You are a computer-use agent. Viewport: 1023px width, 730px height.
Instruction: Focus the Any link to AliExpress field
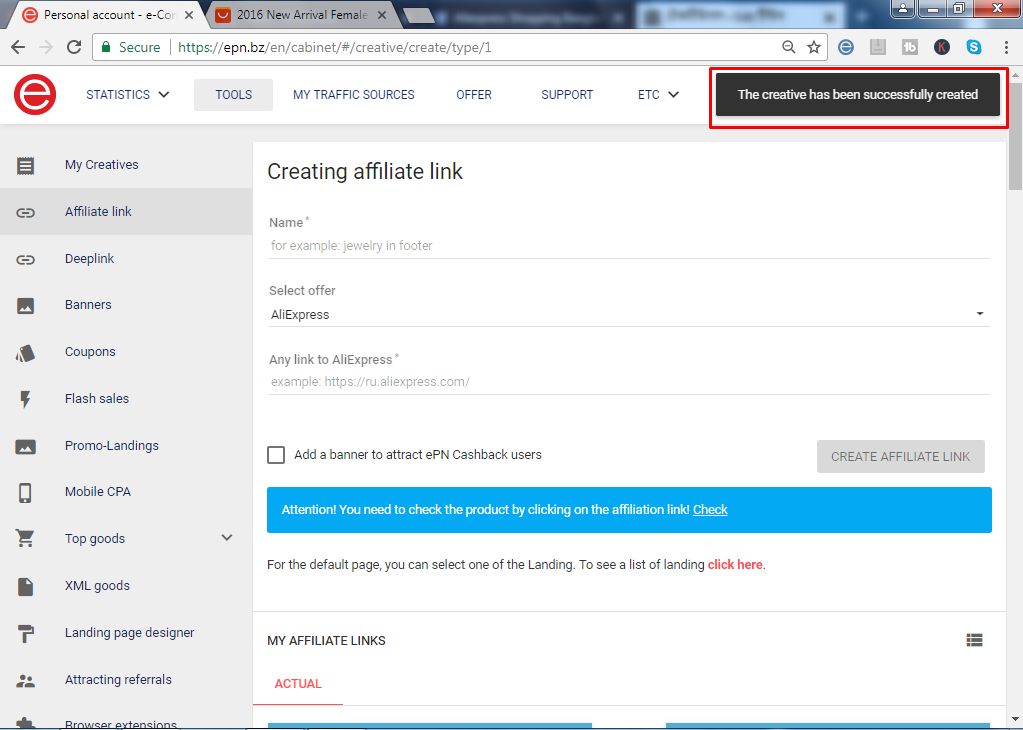pos(629,382)
